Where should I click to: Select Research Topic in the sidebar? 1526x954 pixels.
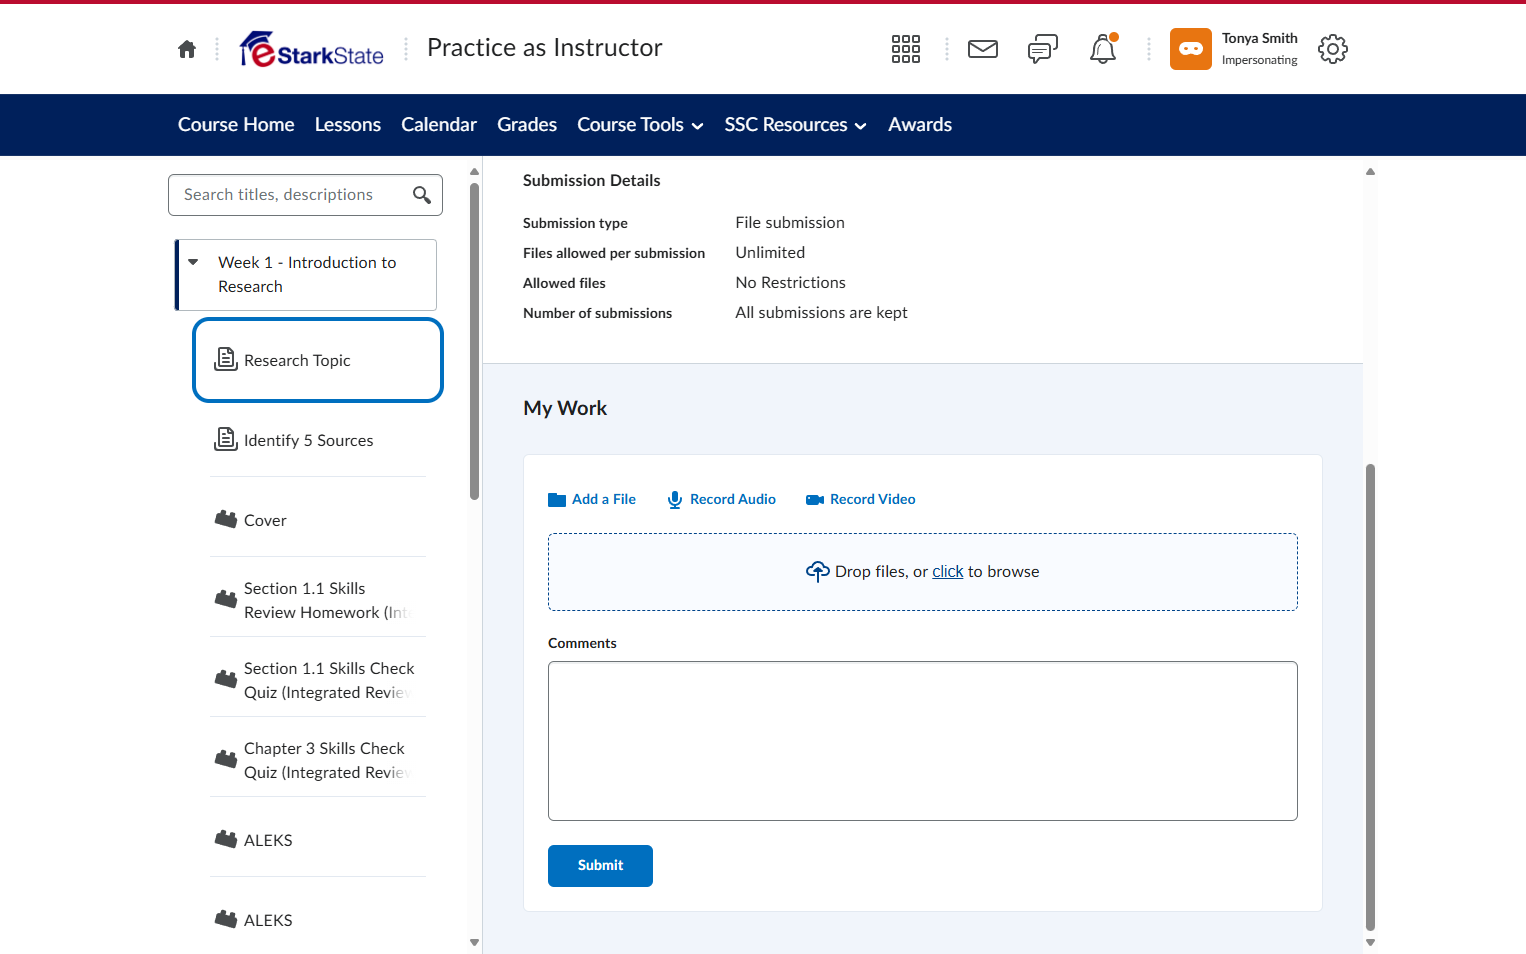318,360
